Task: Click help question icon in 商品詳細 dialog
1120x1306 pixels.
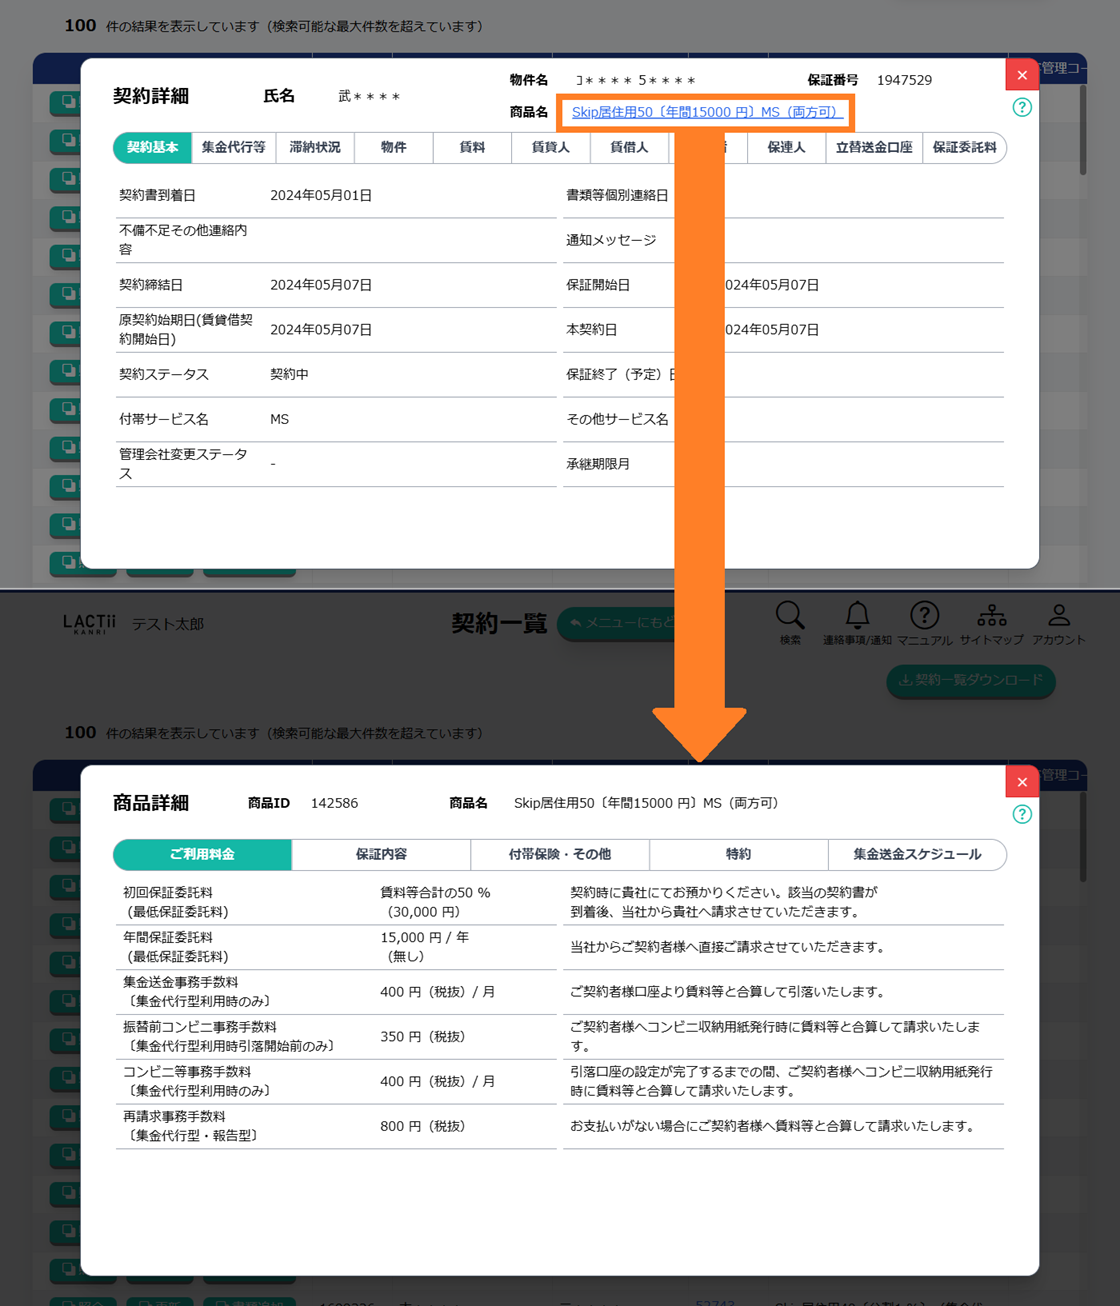Action: (x=1022, y=814)
